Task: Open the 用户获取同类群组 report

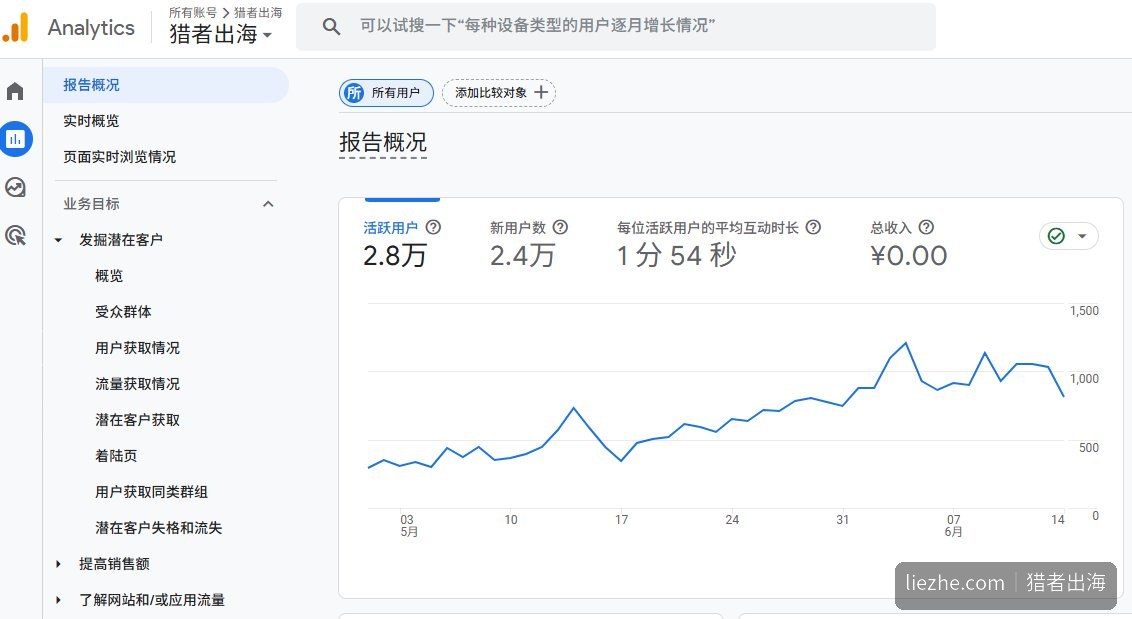Action: (152, 492)
